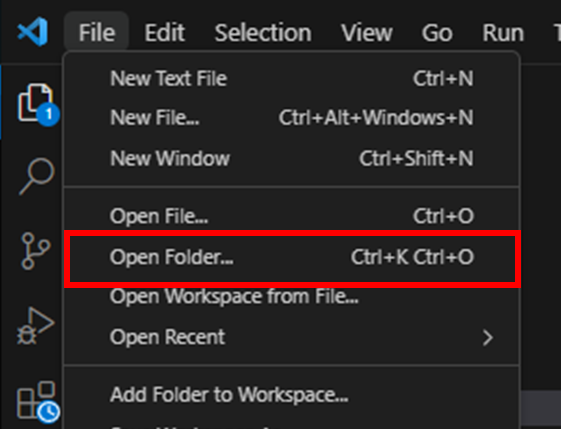Open the Extensions view icon
Image resolution: width=561 pixels, height=429 pixels.
[37, 401]
